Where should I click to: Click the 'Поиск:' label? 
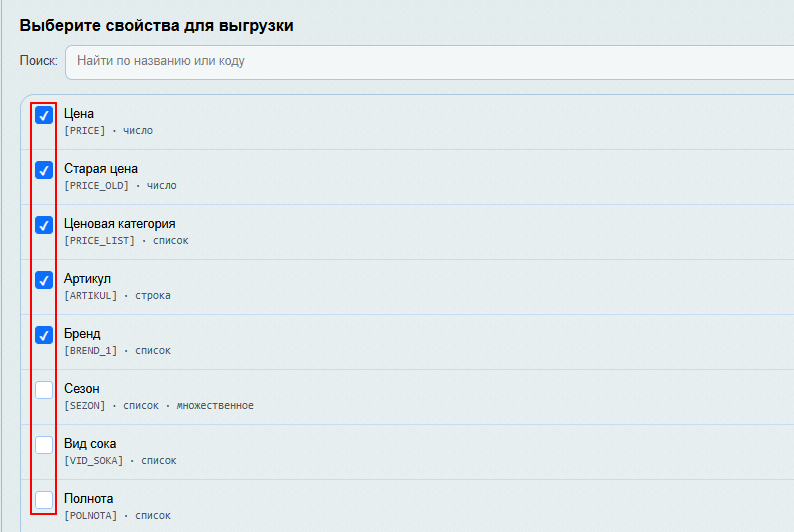point(39,61)
